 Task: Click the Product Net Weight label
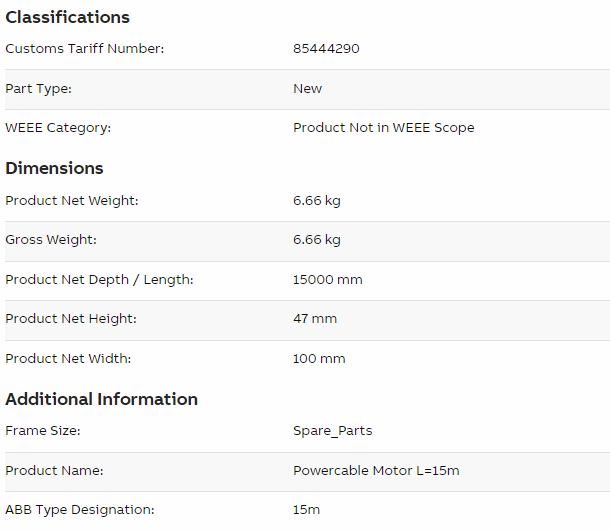pos(71,201)
